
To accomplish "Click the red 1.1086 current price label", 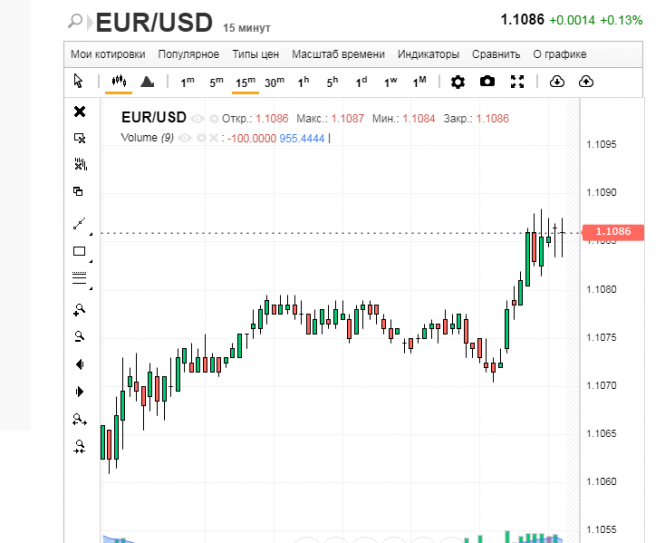I will pyautogui.click(x=613, y=232).
